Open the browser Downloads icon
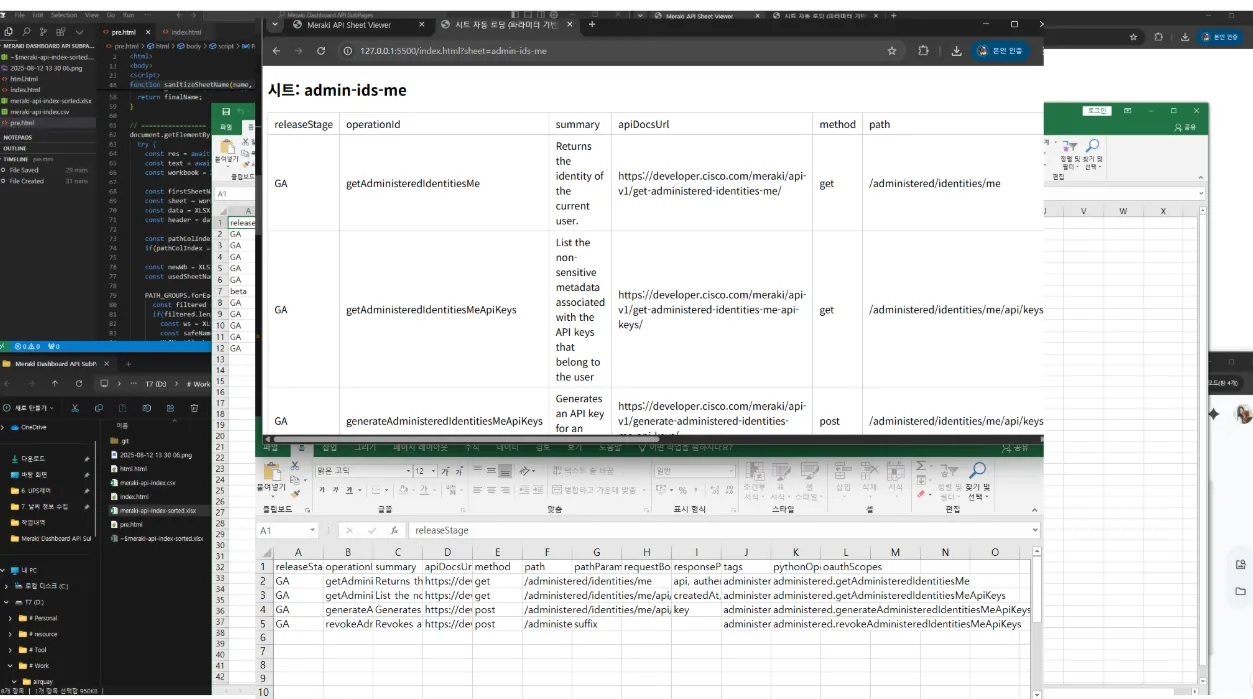 (956, 51)
